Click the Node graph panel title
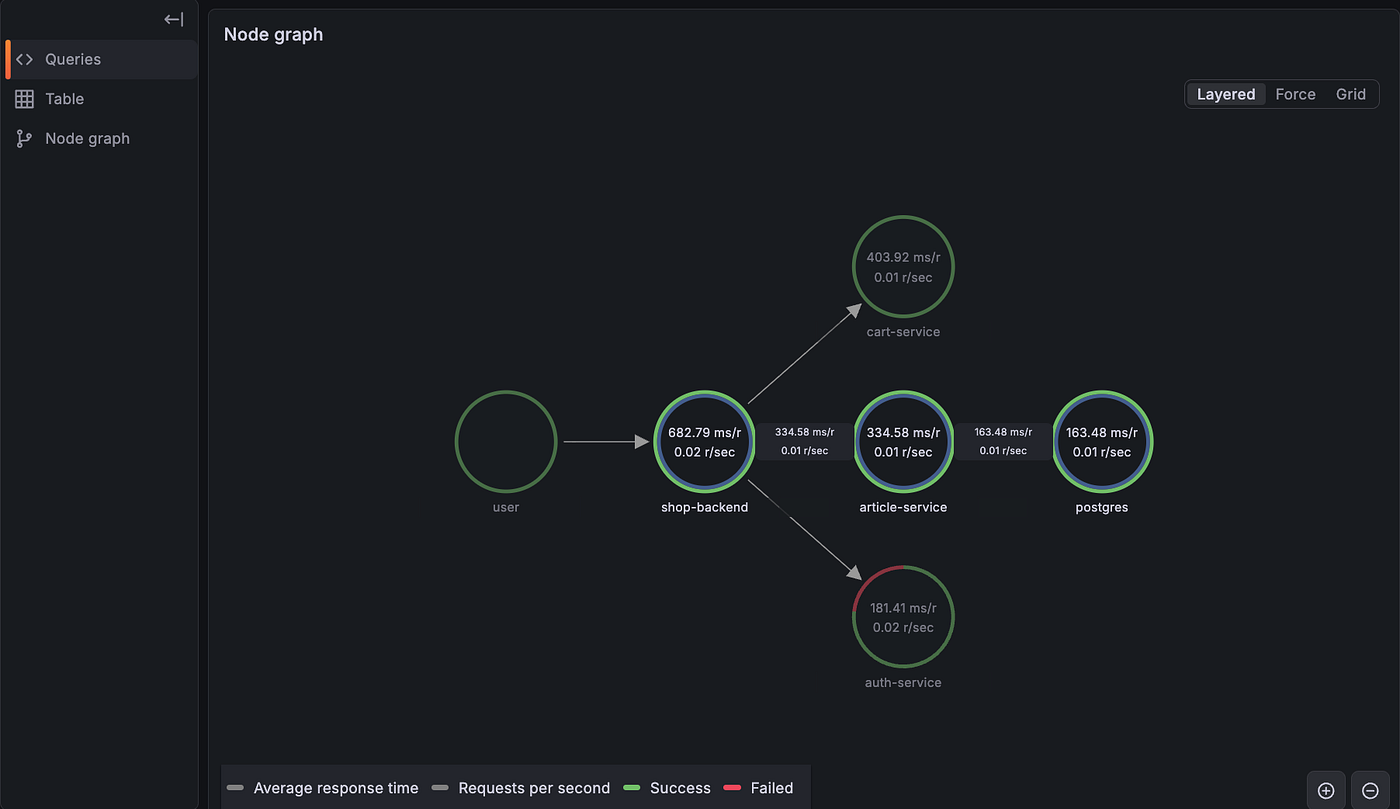 273,34
